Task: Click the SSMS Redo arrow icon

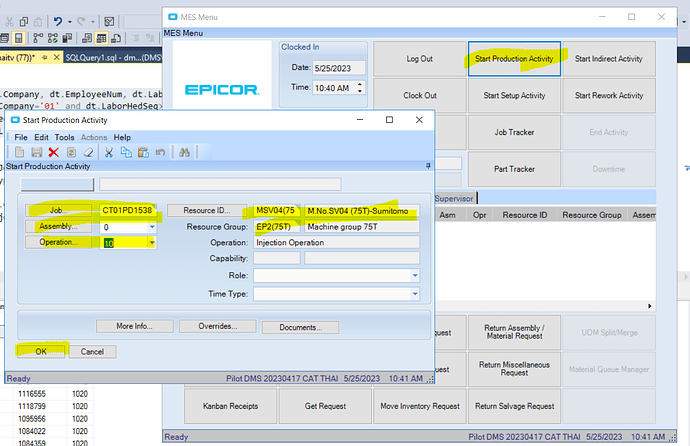Action: tap(81, 21)
